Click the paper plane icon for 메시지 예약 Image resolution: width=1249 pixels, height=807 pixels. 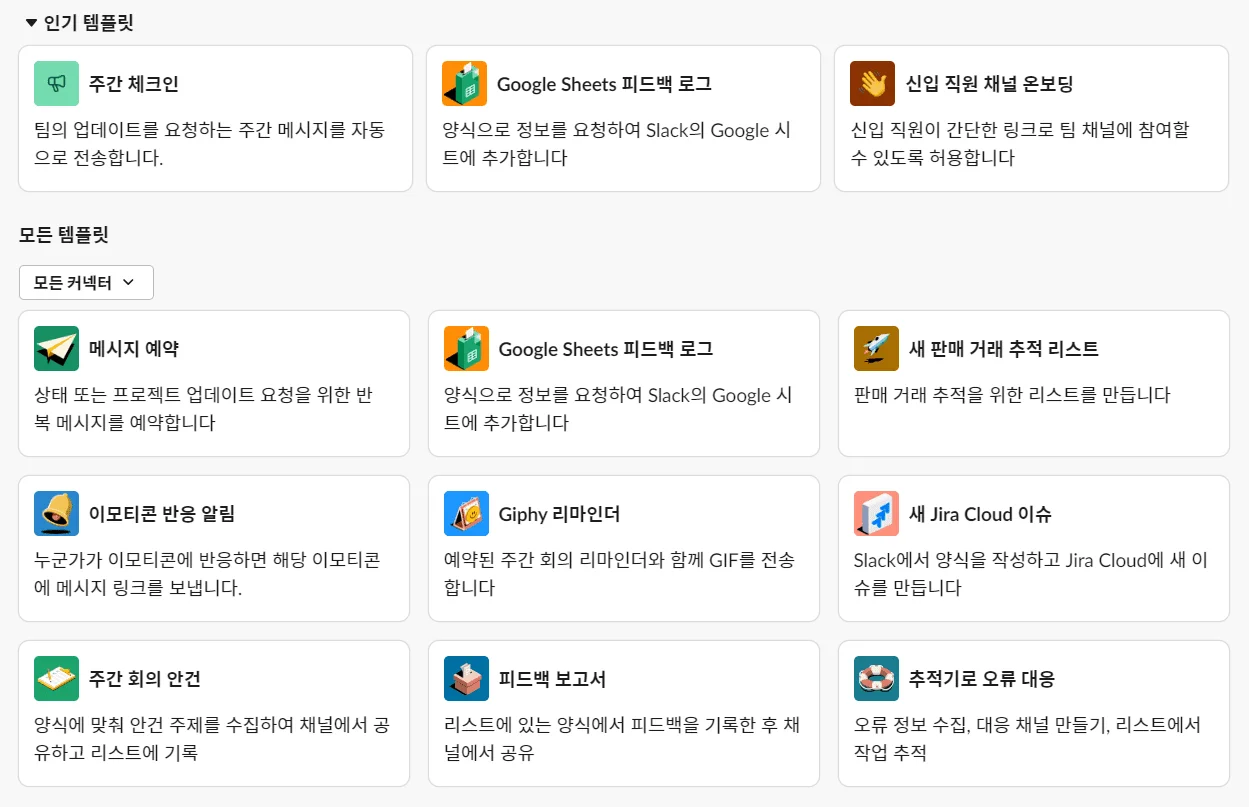point(56,349)
